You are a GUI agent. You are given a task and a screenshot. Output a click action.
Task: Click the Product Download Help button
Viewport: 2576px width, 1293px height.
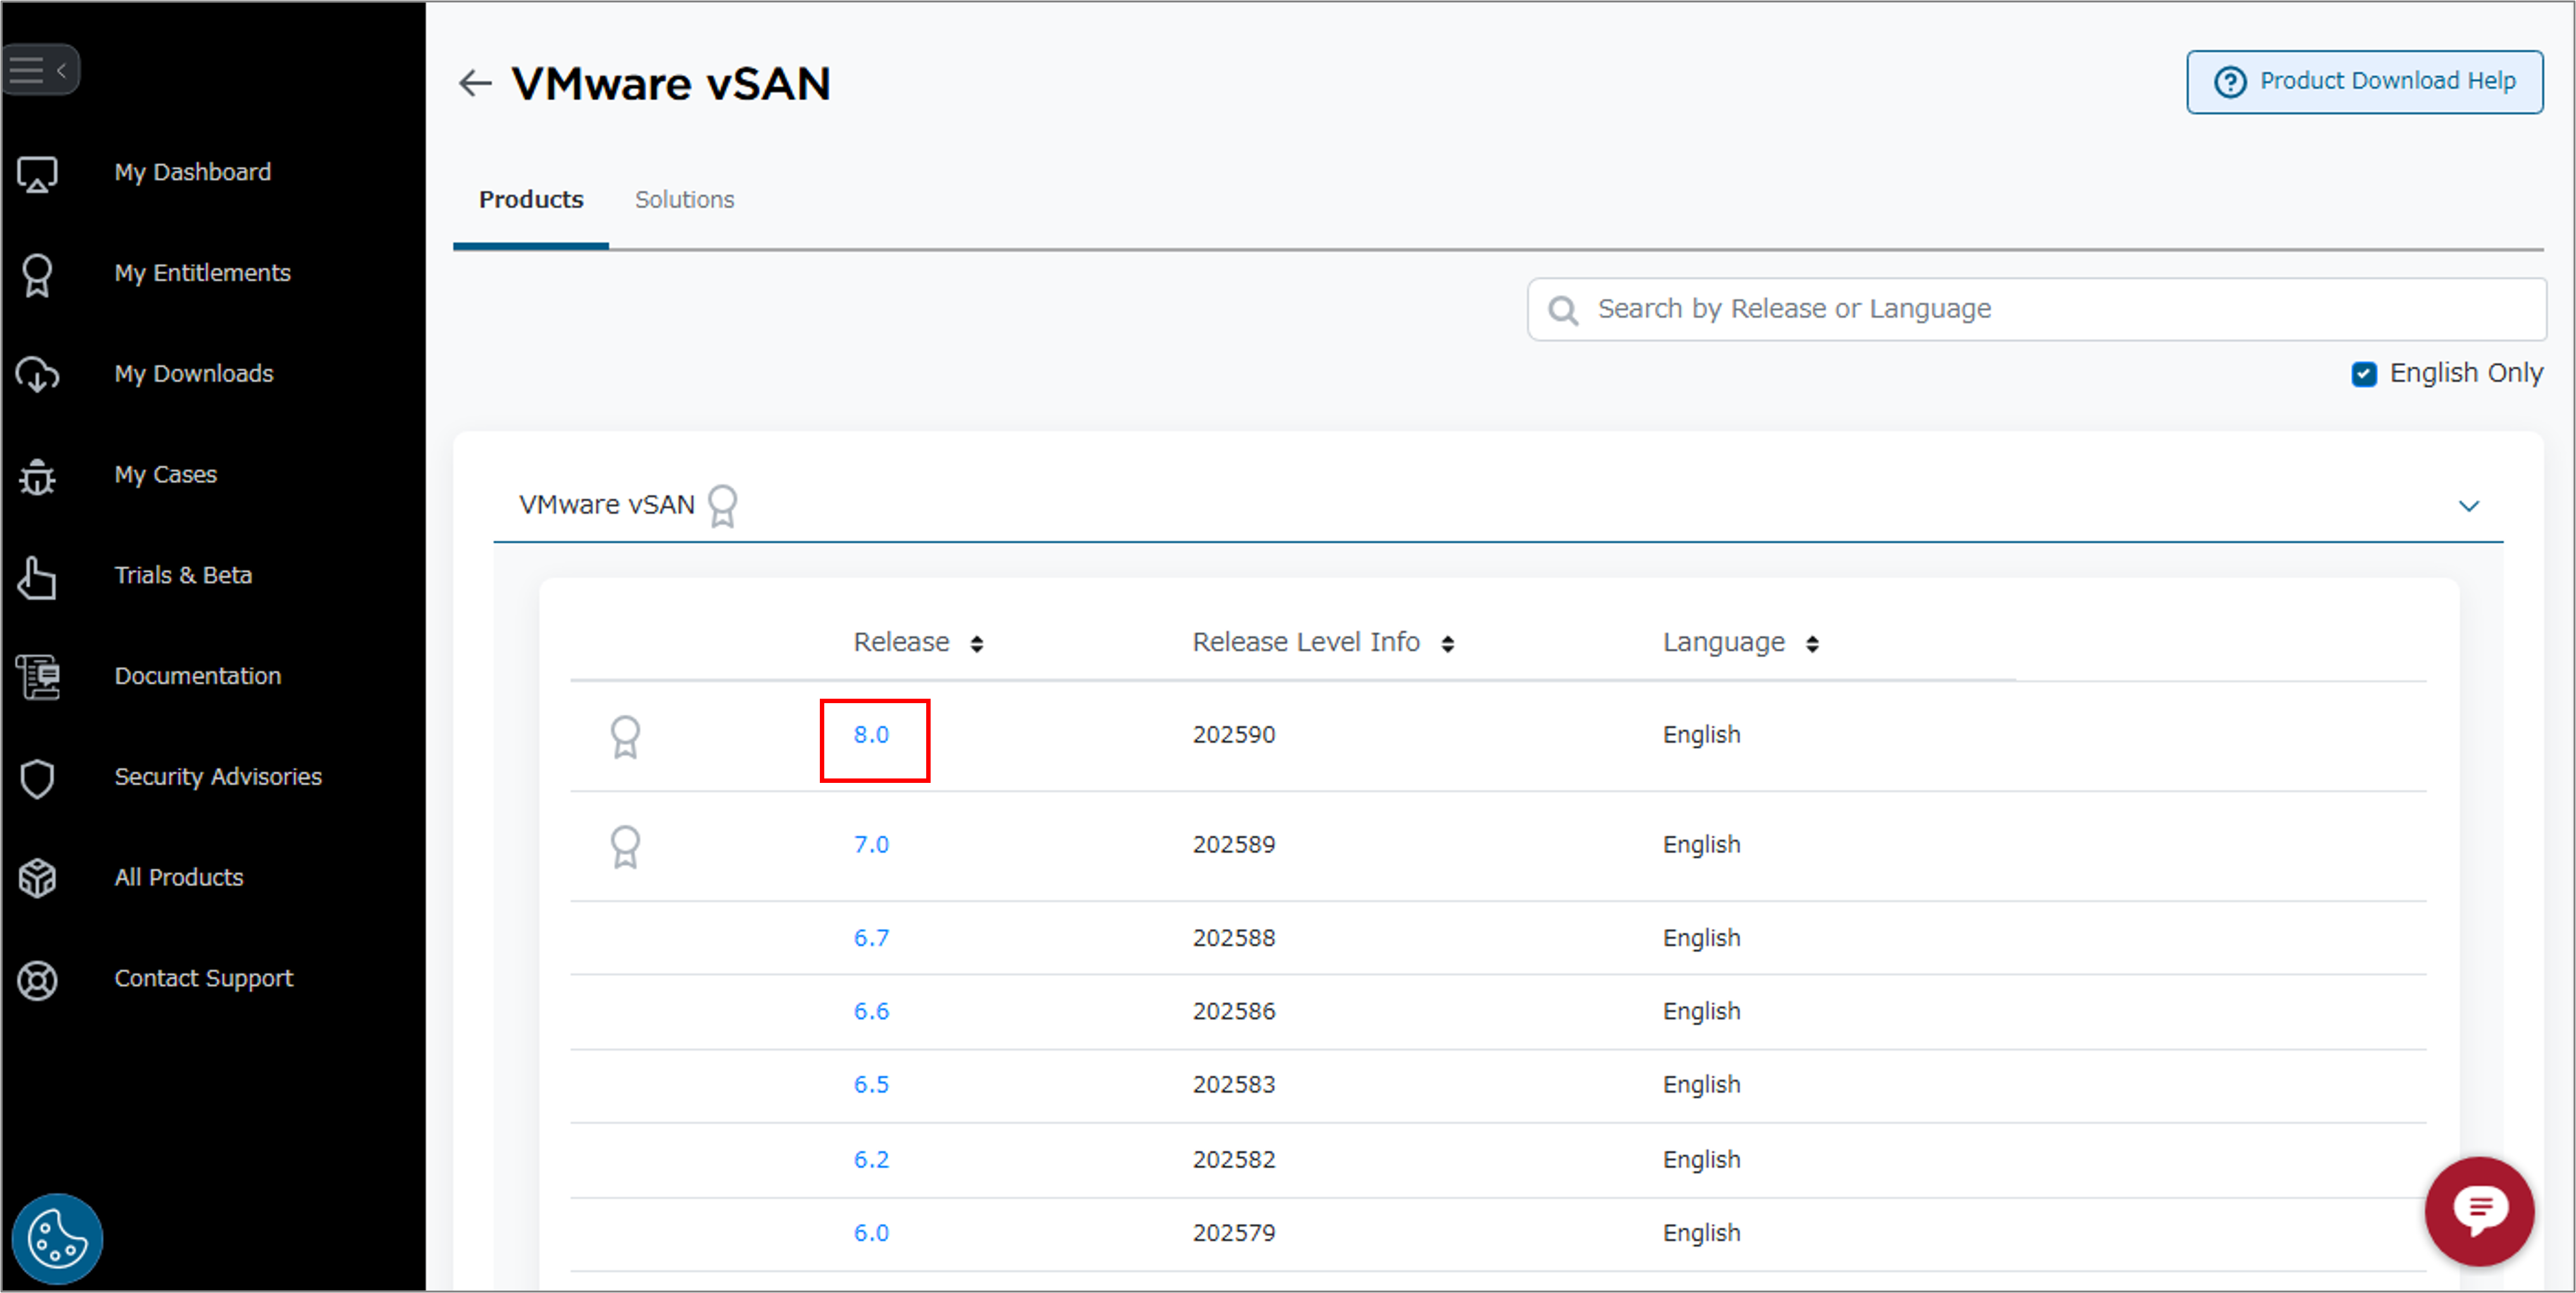click(2364, 82)
